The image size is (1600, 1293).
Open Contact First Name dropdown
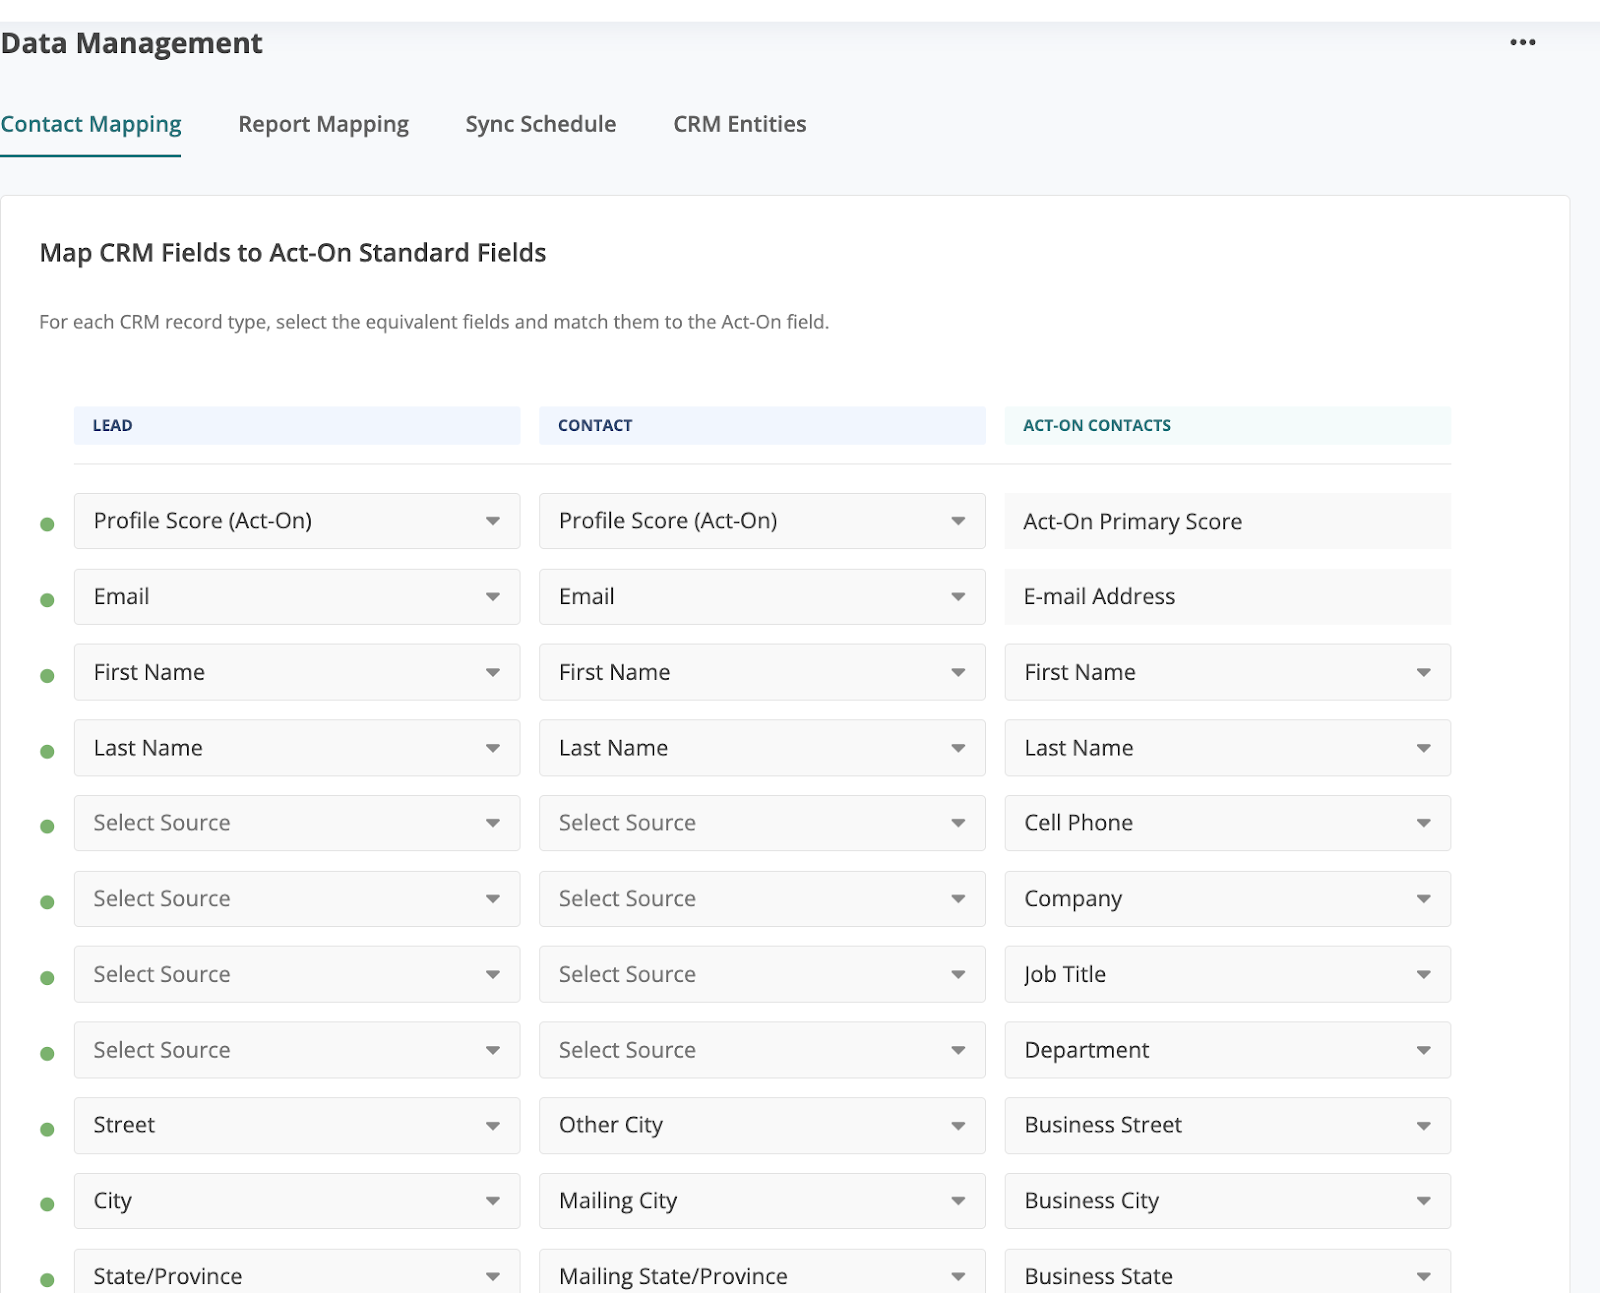click(762, 672)
